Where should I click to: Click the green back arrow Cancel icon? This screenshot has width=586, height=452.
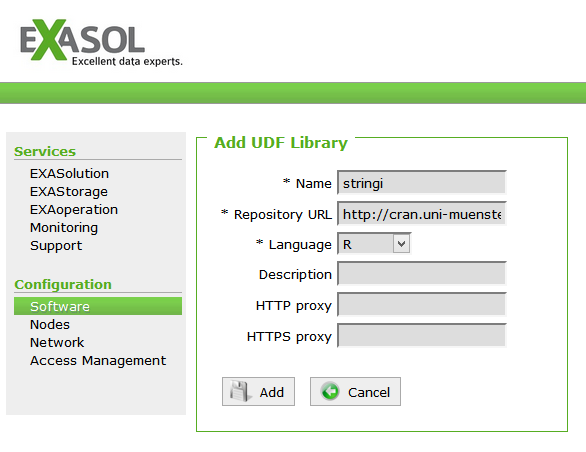[x=330, y=391]
